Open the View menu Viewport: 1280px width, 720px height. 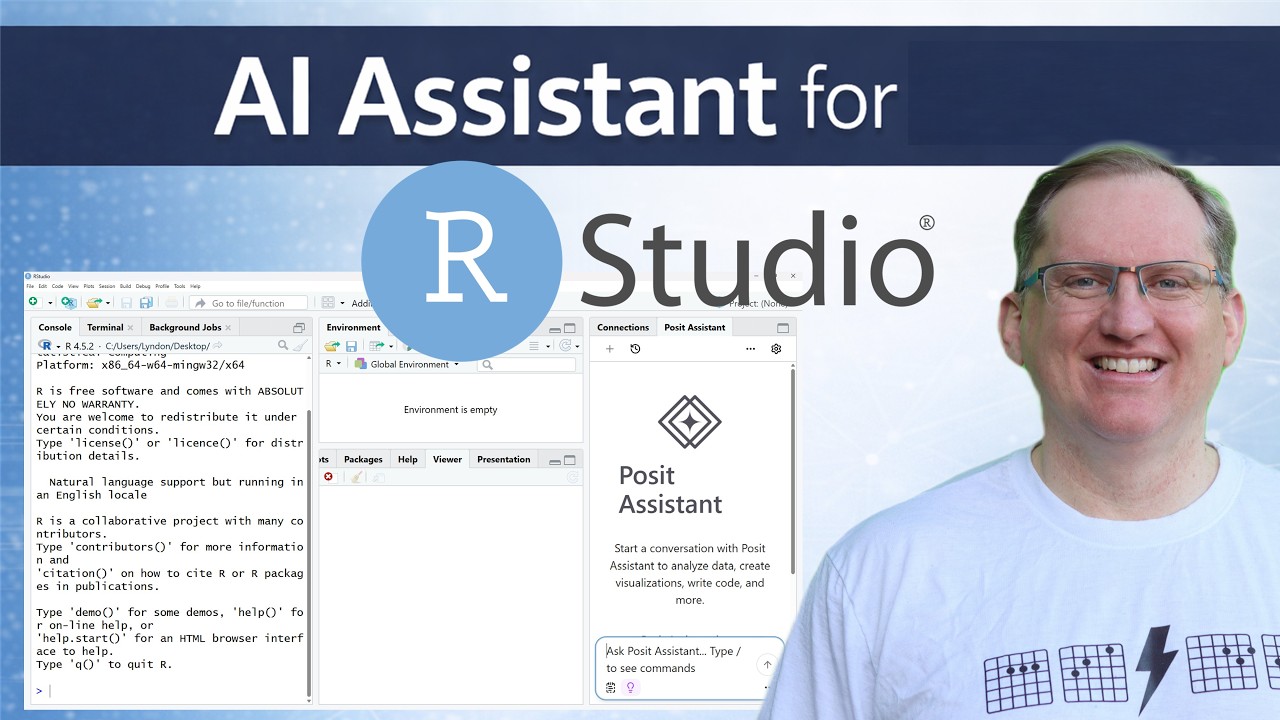73,286
